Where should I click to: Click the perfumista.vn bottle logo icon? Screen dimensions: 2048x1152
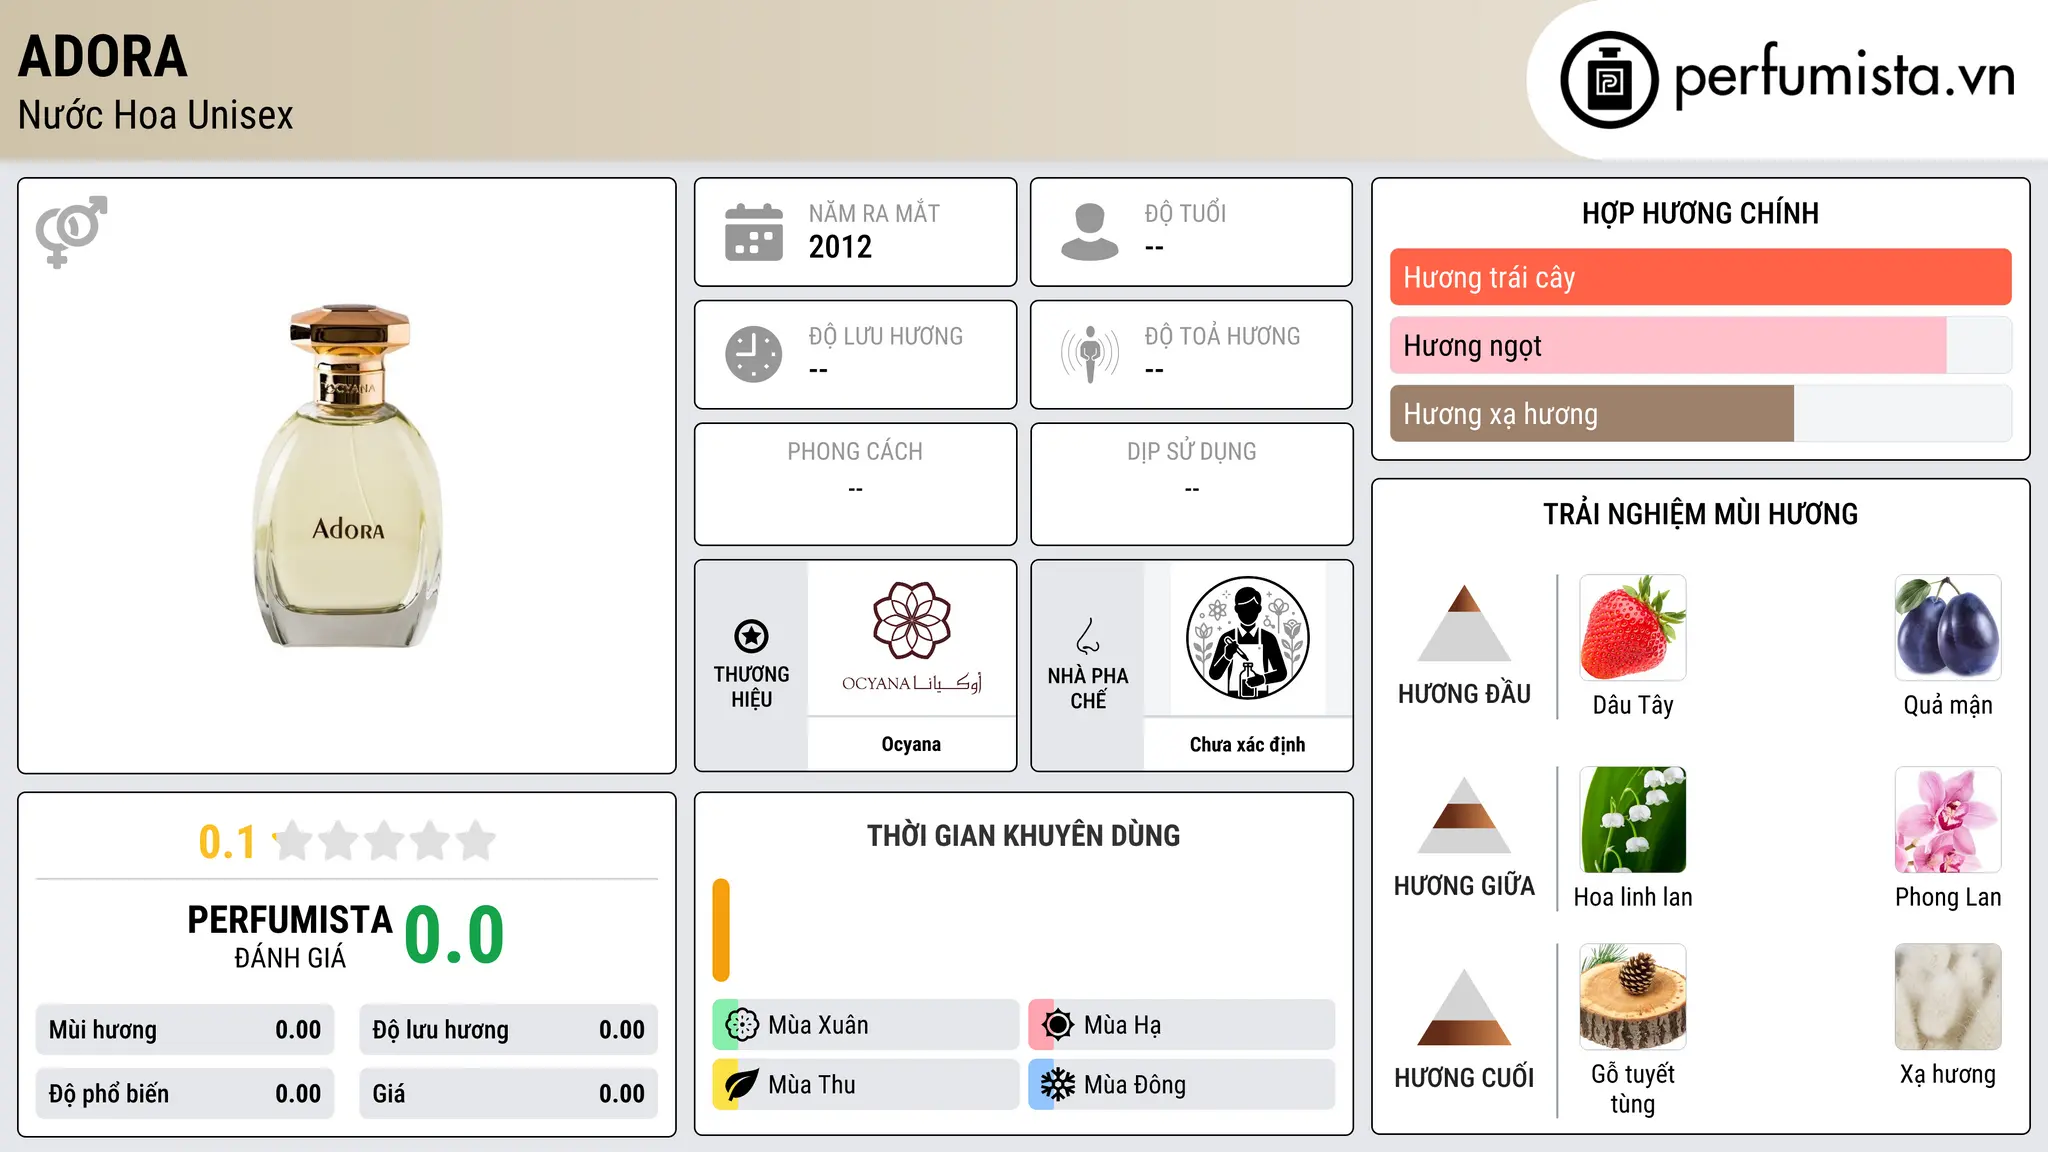click(x=1609, y=80)
